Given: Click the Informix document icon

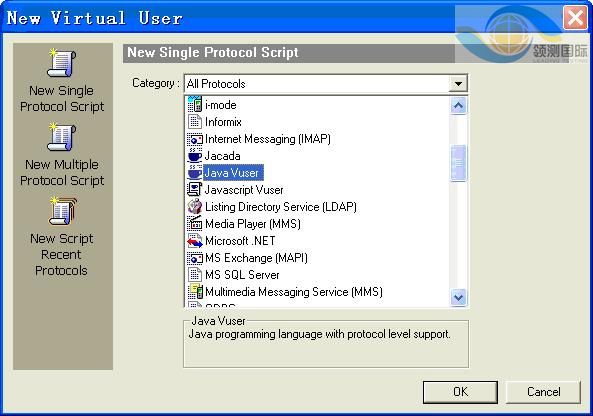Looking at the screenshot, I should (195, 122).
